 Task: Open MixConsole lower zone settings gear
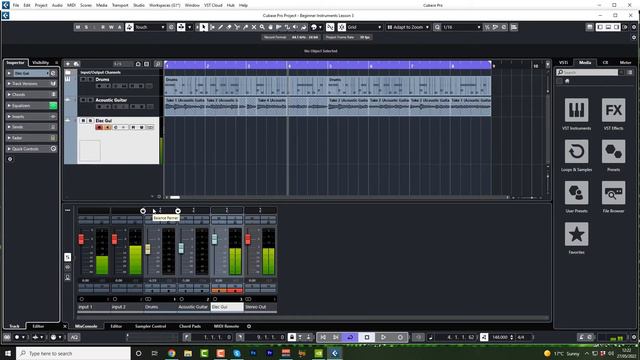pyautogui.click(x=249, y=326)
